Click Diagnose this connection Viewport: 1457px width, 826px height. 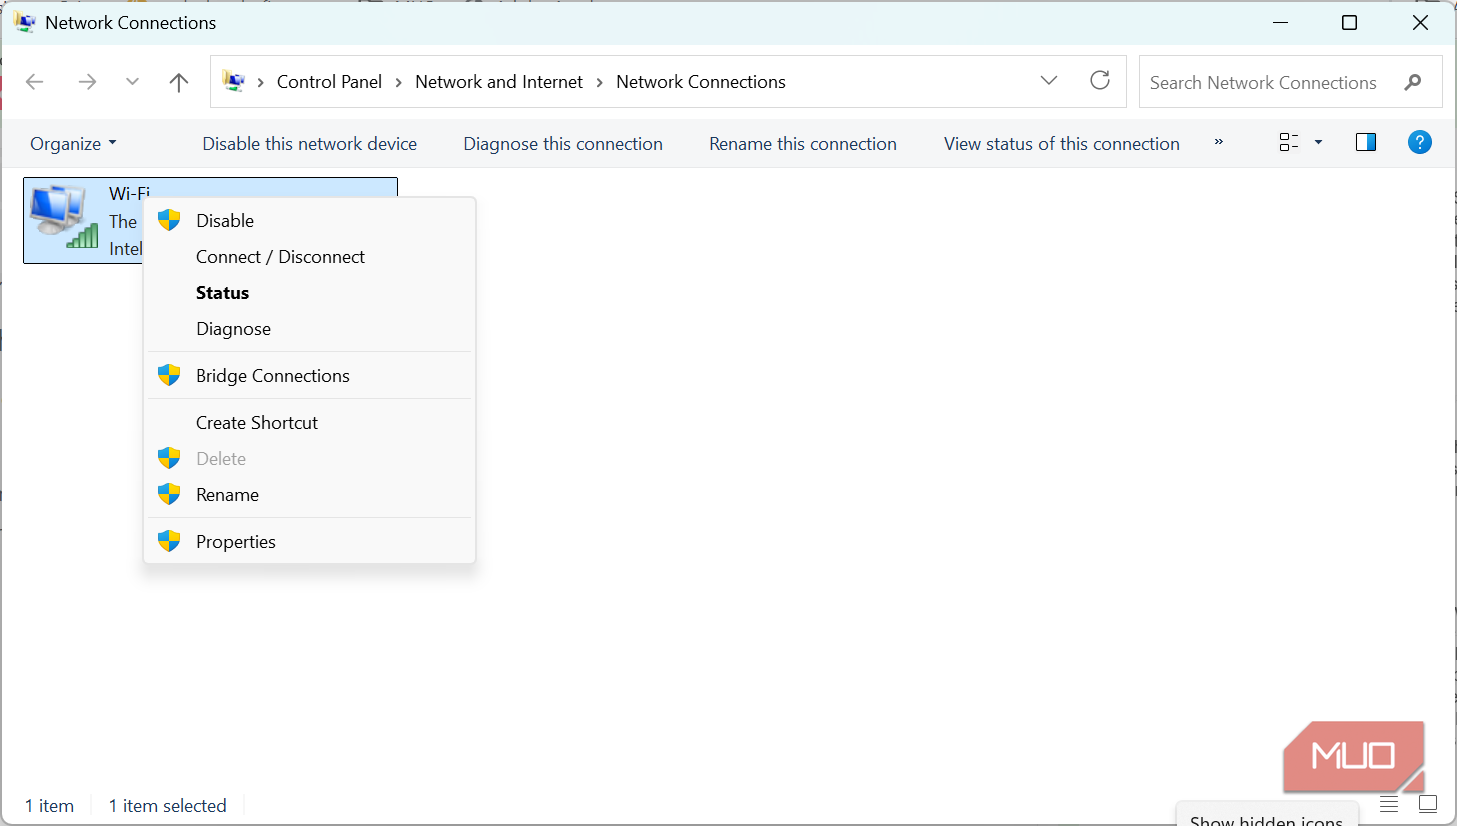pos(563,143)
